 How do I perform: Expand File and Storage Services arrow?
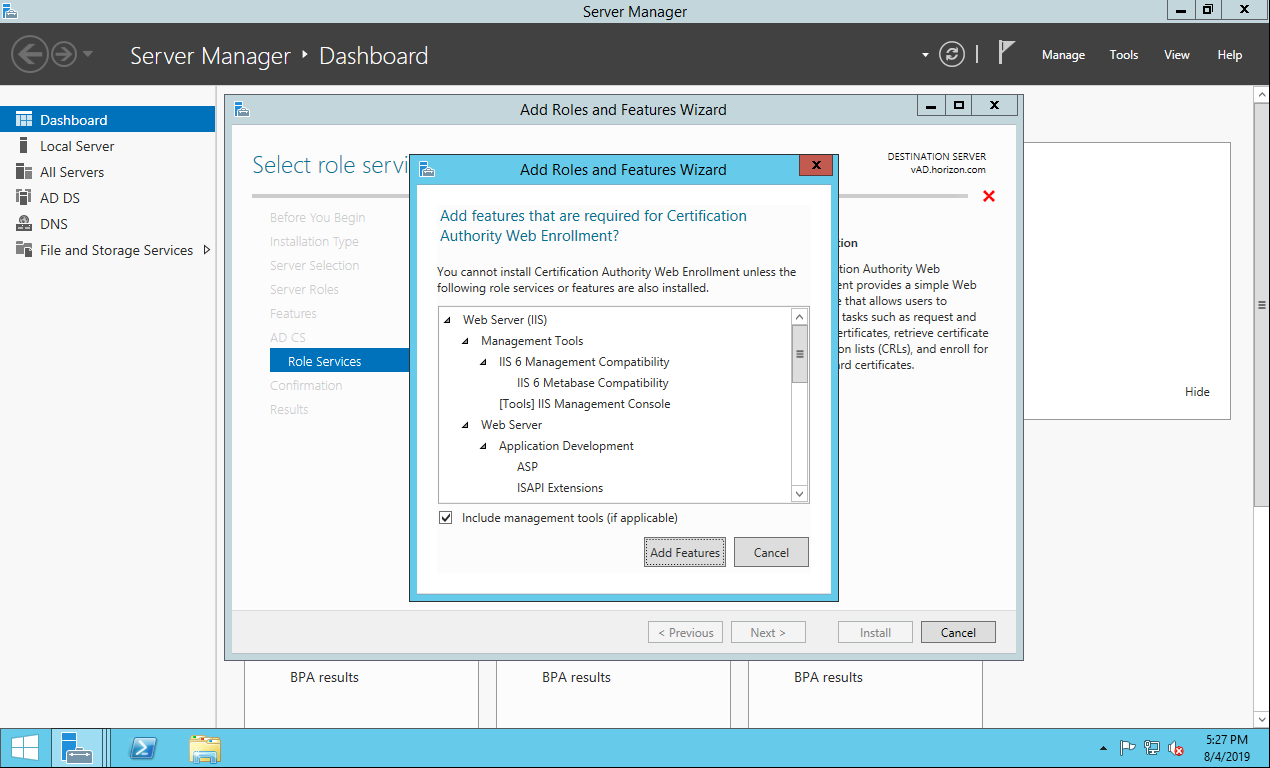[206, 250]
